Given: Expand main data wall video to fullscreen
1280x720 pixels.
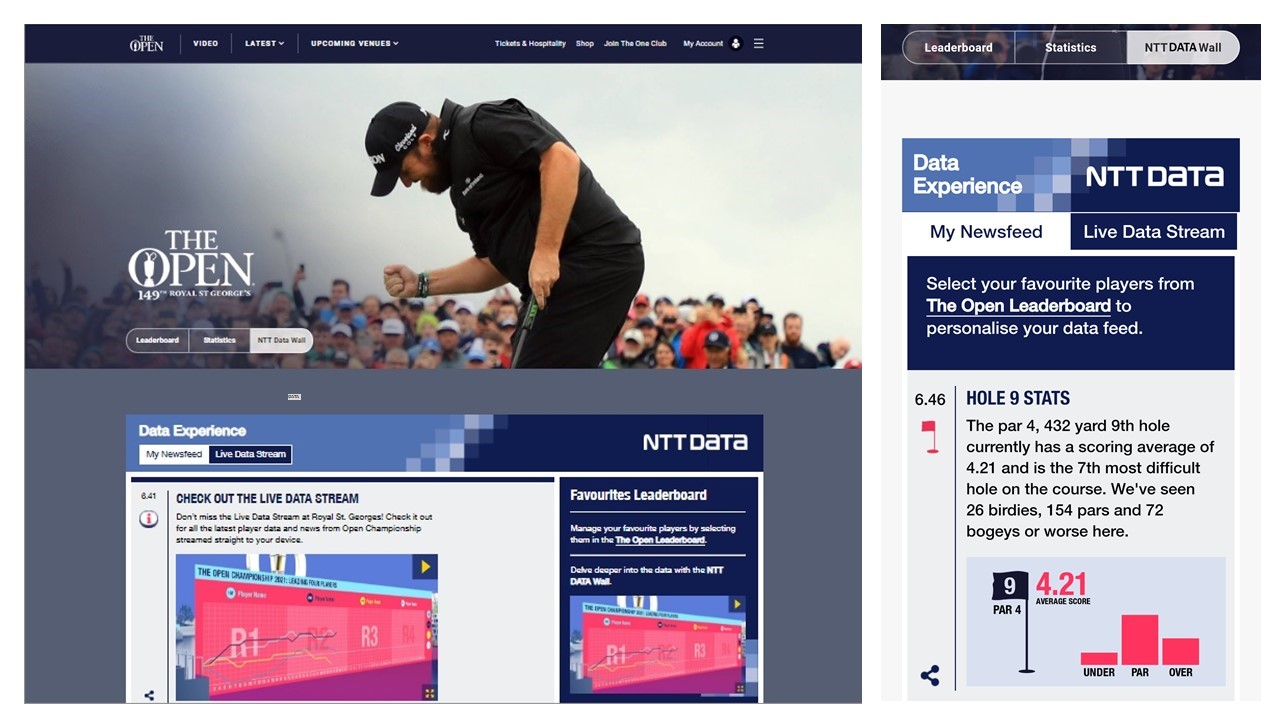Looking at the screenshot, I should pos(429,692).
